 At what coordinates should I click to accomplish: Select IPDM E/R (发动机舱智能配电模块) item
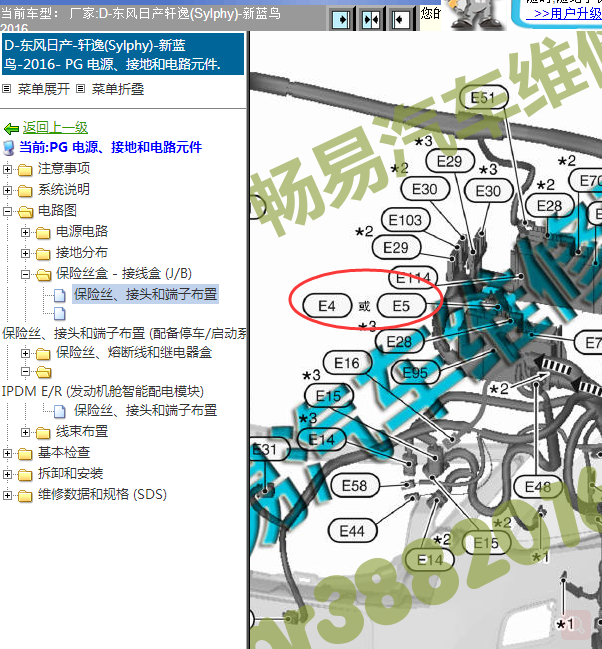pos(103,392)
